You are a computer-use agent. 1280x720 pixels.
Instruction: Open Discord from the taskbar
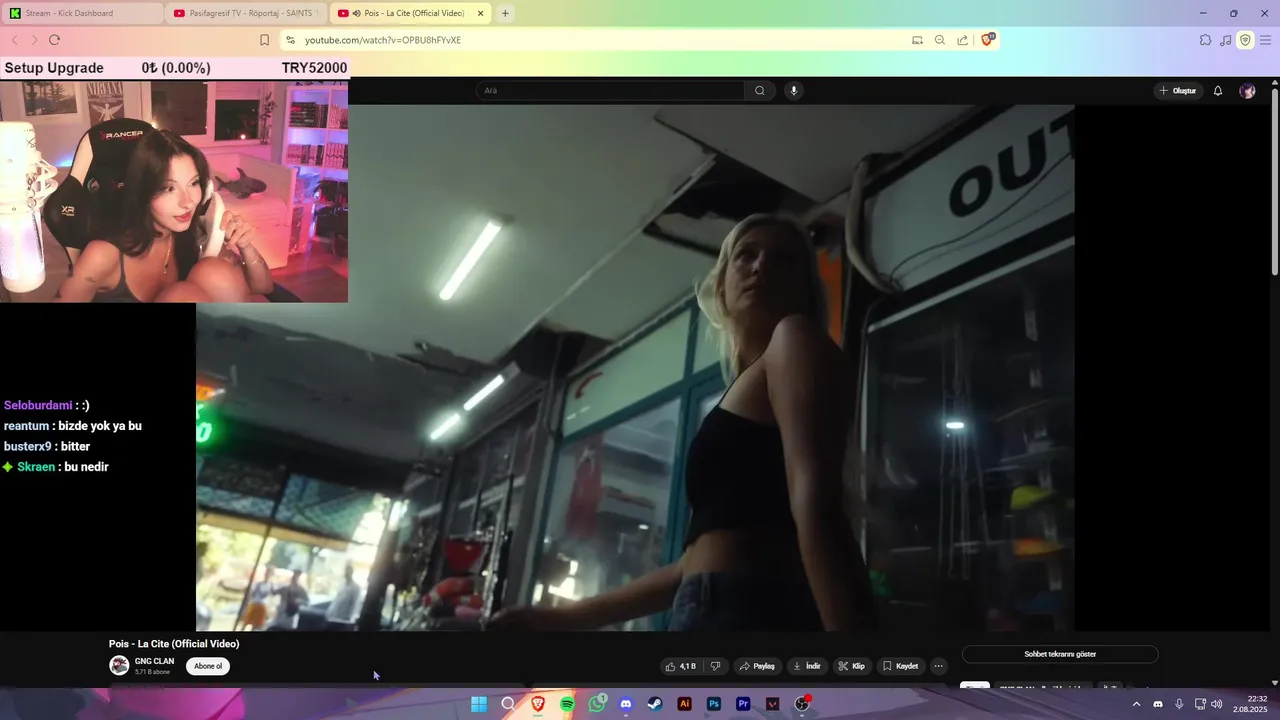click(626, 704)
